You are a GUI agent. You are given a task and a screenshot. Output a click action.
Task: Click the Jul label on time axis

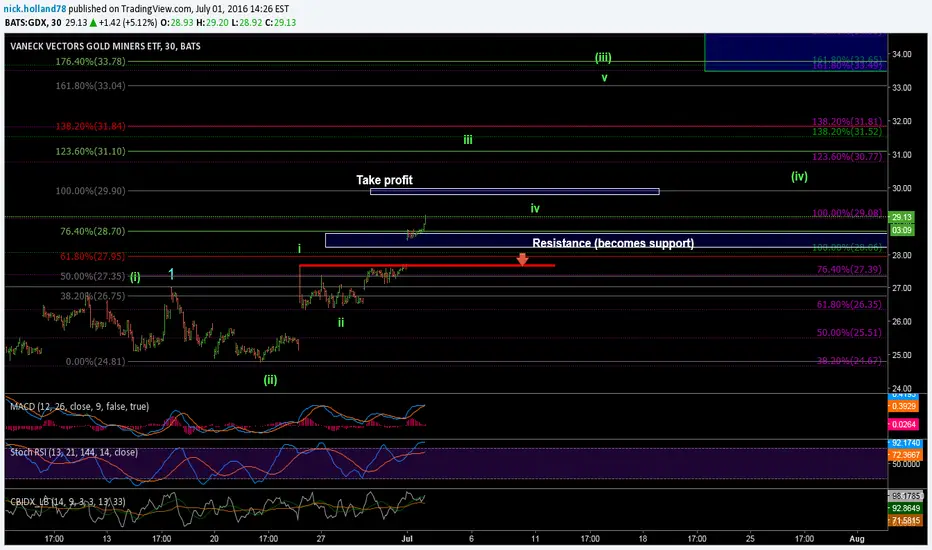(407, 539)
